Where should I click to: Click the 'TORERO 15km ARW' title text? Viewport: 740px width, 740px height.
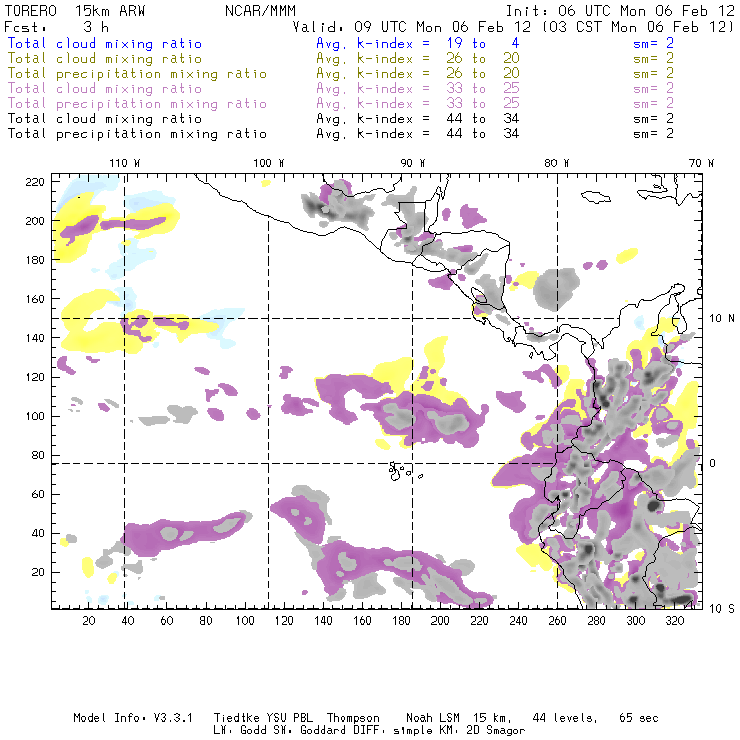(75, 11)
